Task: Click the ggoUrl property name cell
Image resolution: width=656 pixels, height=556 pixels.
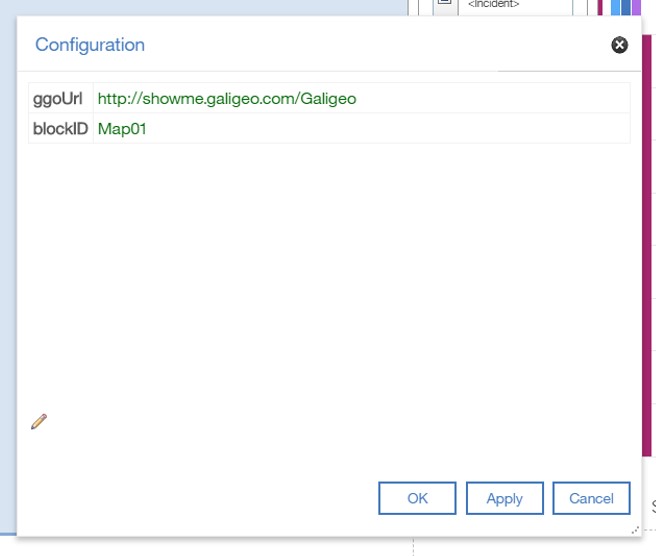Action: [x=61, y=98]
